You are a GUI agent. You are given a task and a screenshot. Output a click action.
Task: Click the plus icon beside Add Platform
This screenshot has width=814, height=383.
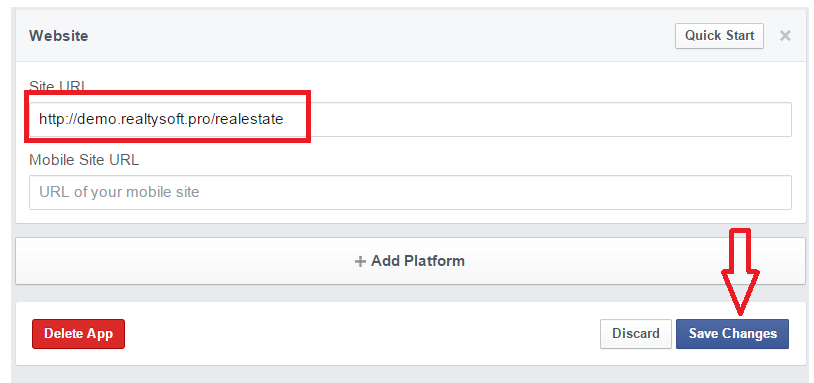pyautogui.click(x=360, y=261)
